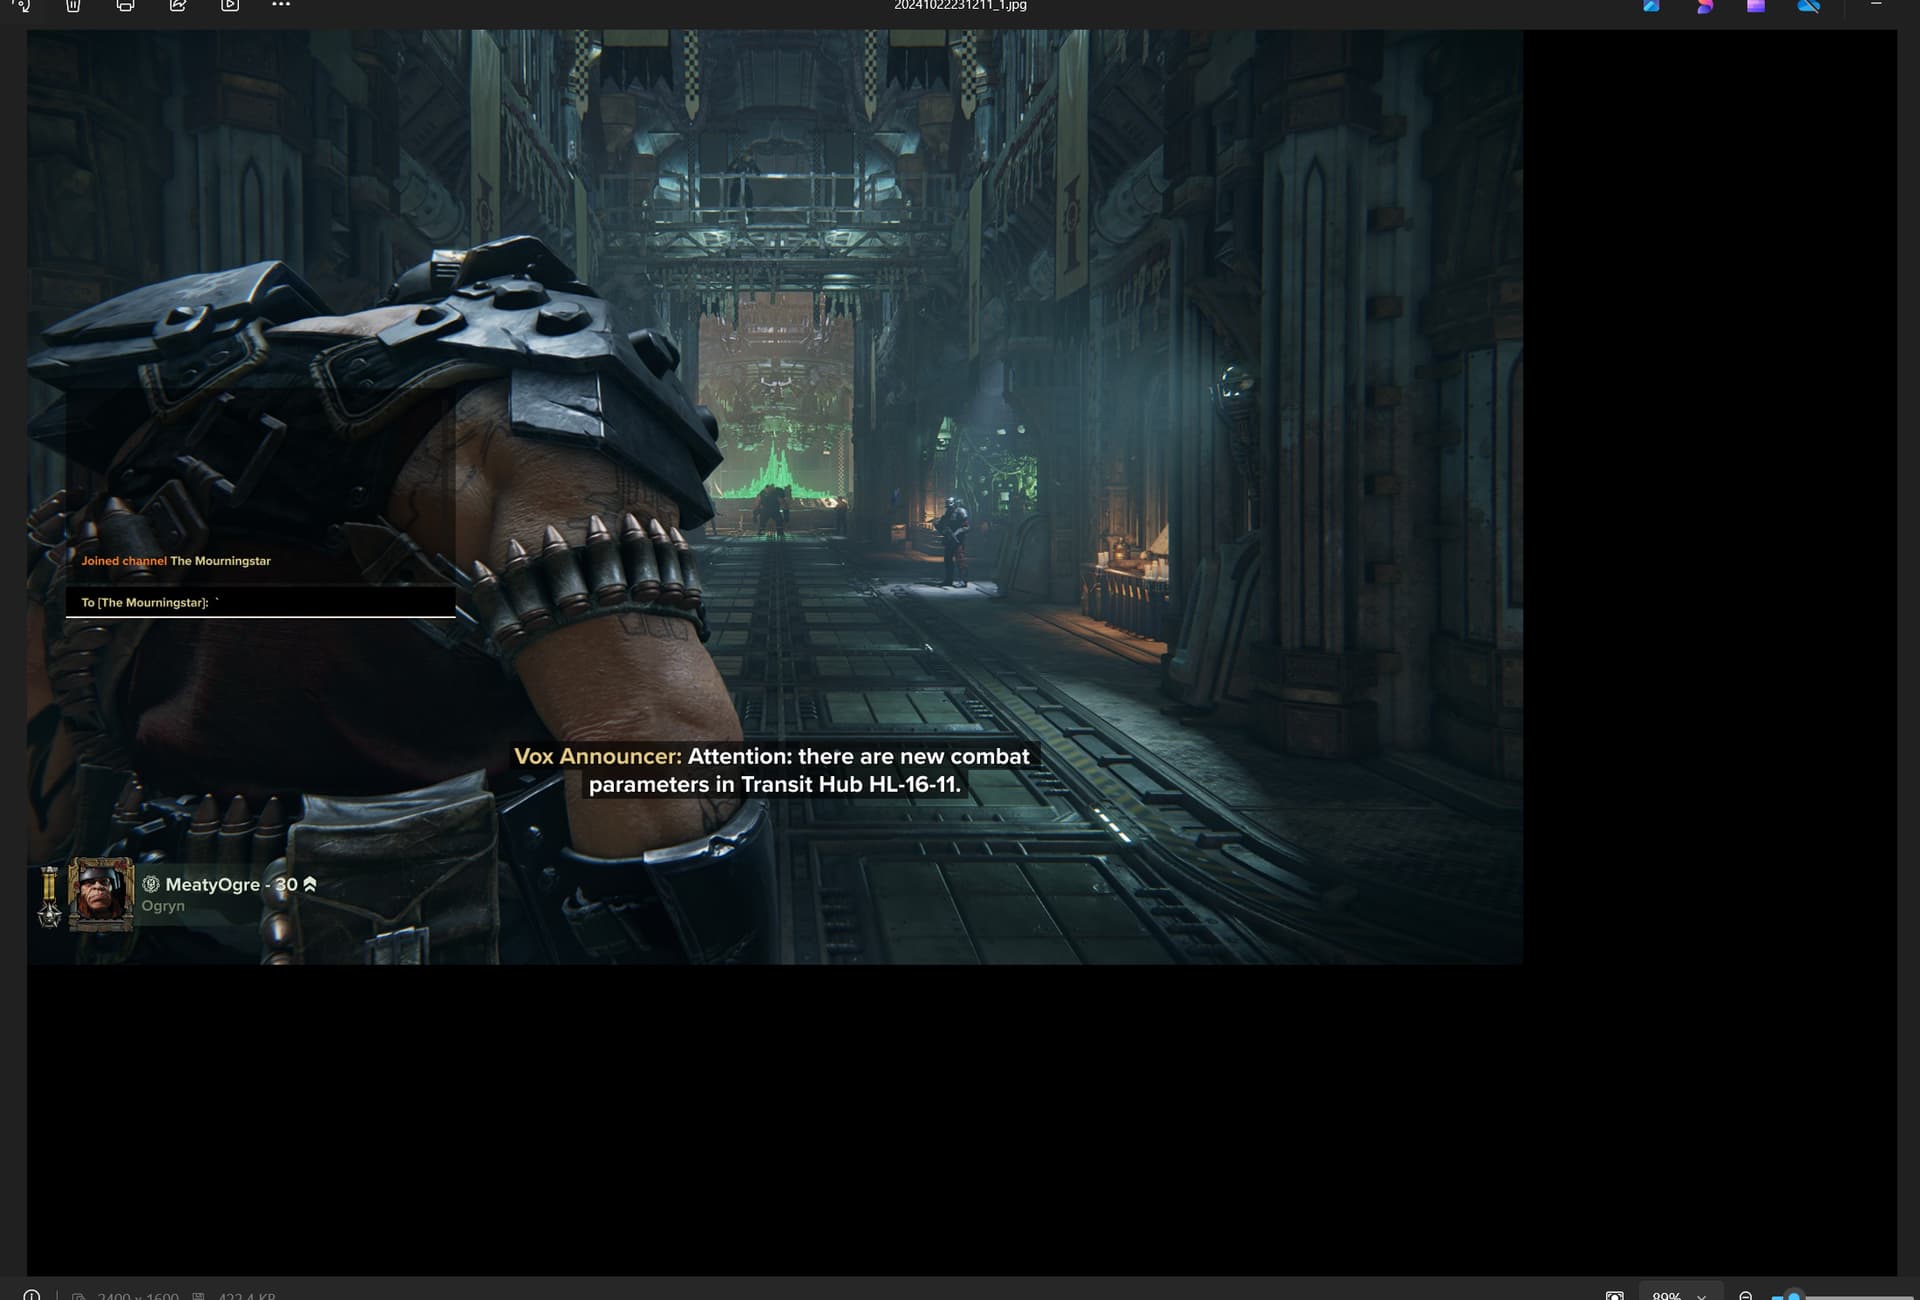Open the blue Photos edit app icon
The image size is (1920, 1300).
point(1652,5)
